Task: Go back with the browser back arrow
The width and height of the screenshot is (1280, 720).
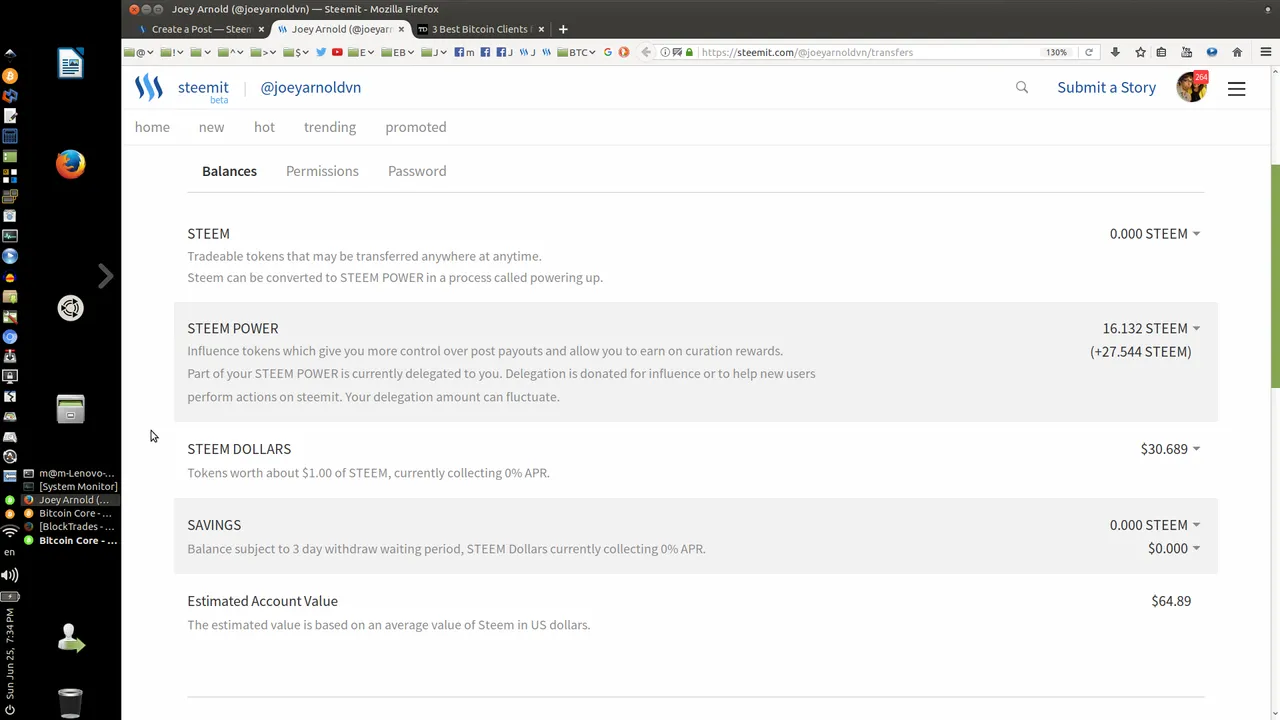Action: (x=646, y=52)
